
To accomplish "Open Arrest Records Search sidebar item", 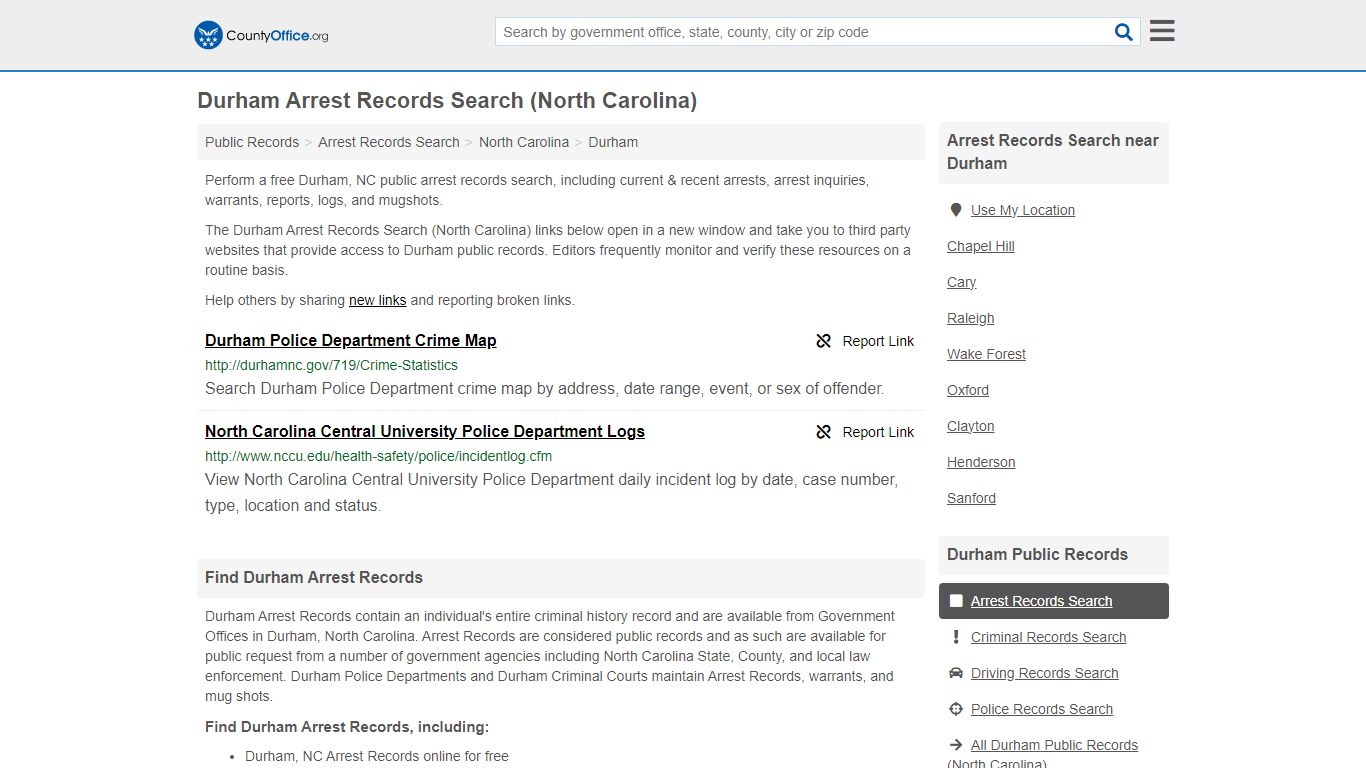I will [x=1054, y=601].
